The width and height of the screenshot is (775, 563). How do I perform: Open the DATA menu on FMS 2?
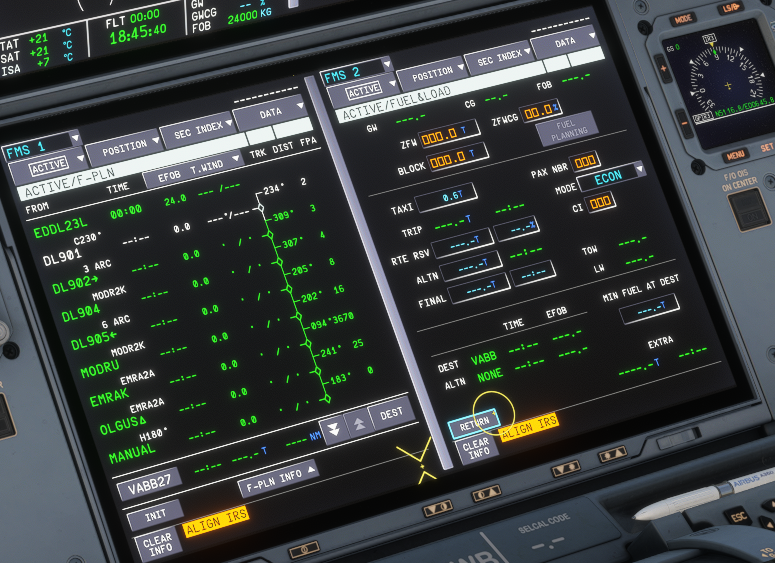pos(564,43)
